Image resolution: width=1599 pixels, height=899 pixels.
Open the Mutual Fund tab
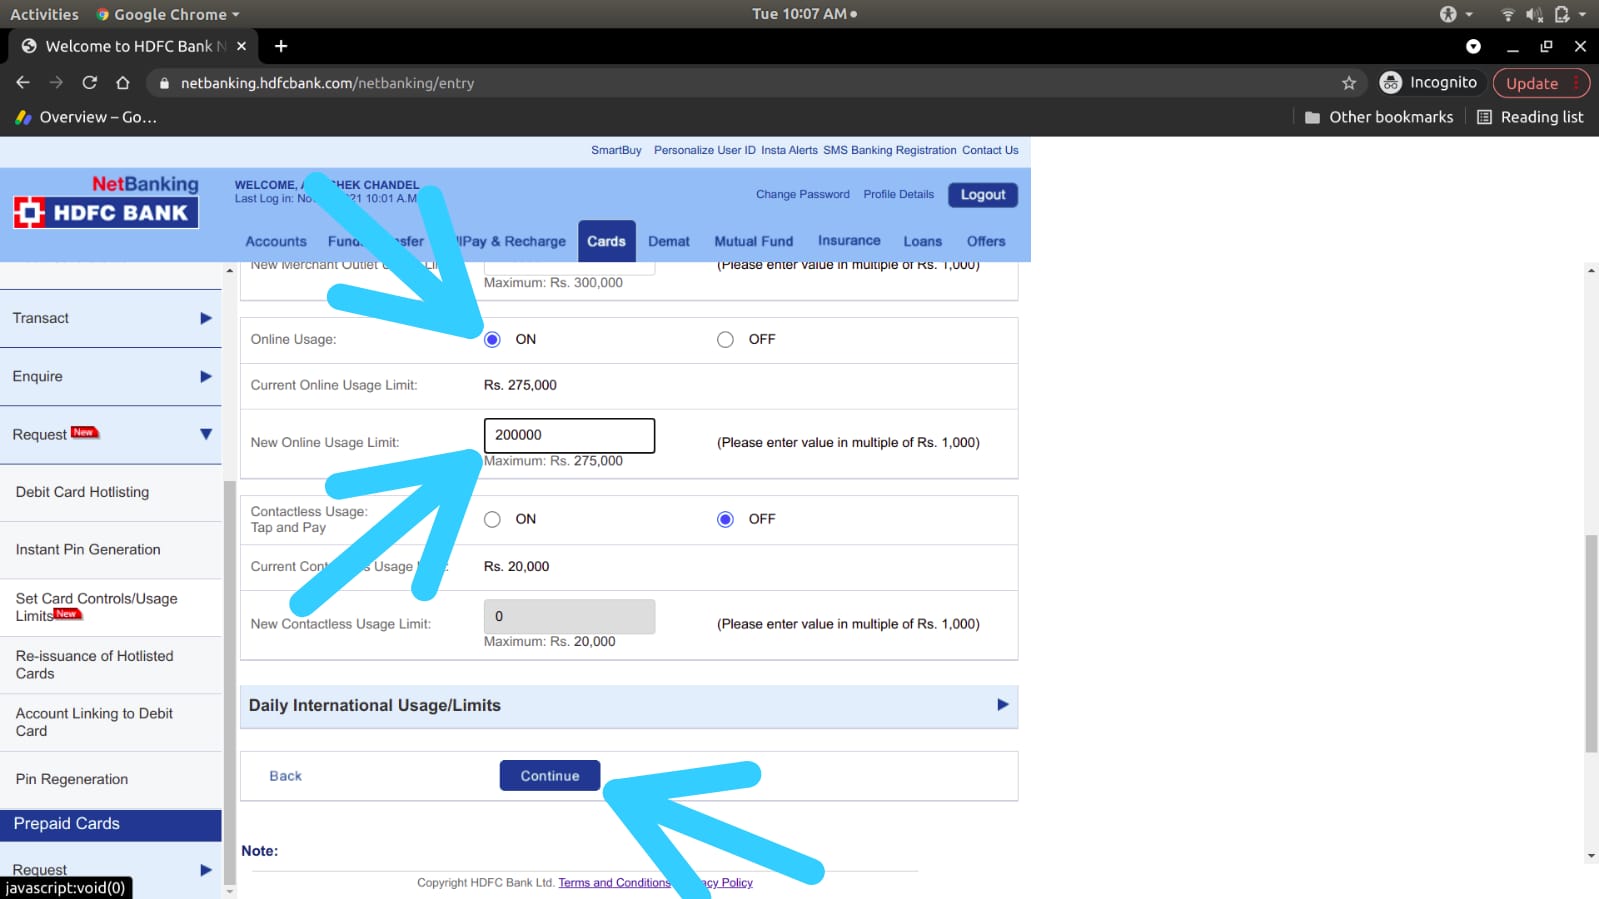[754, 241]
